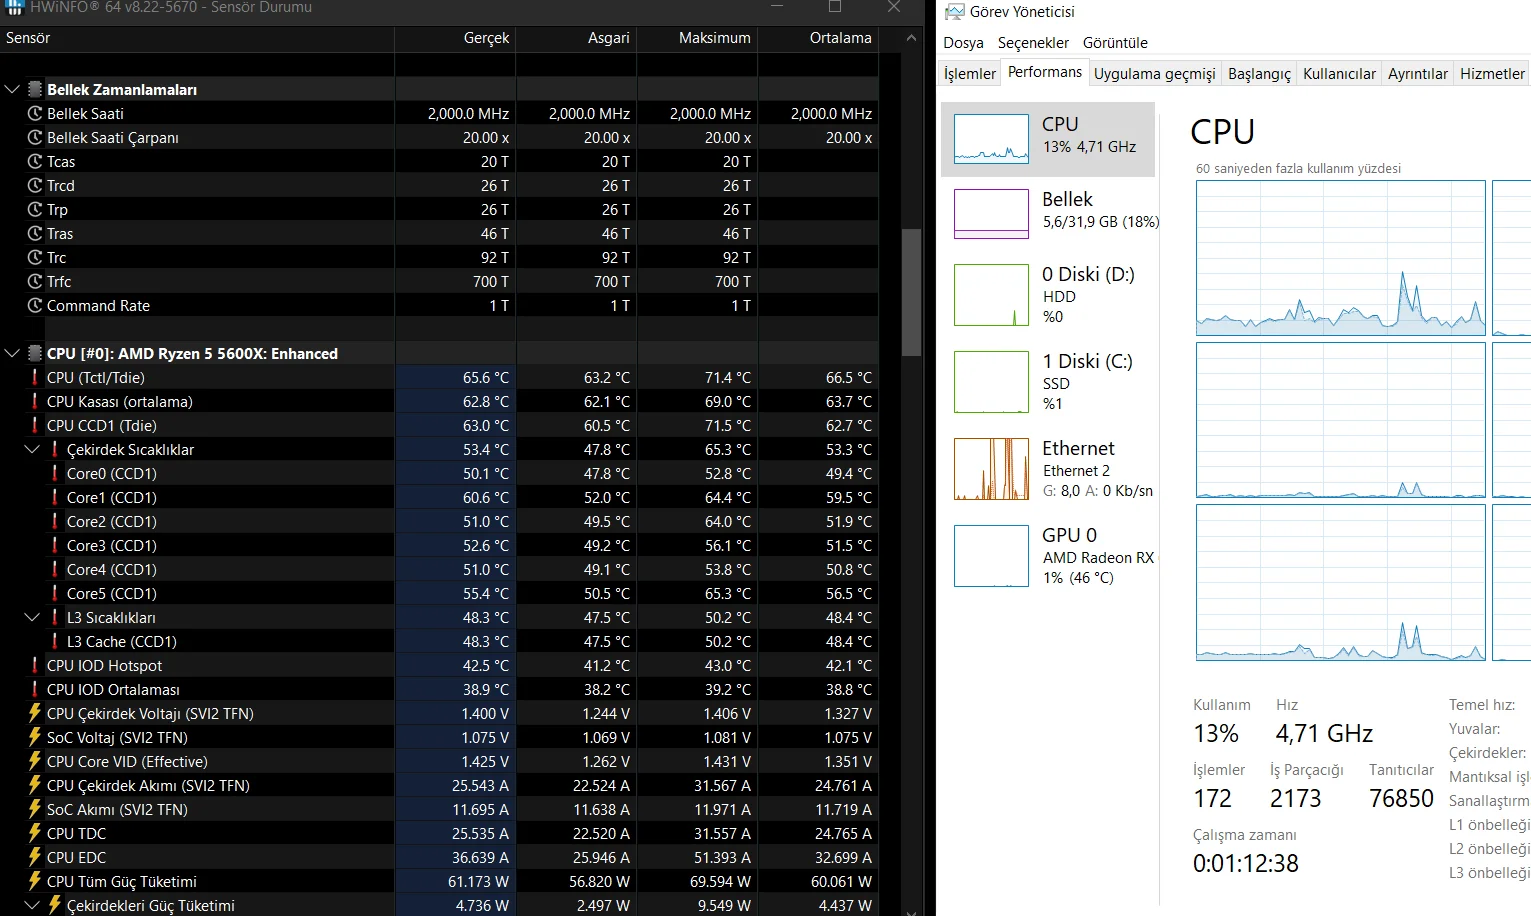Switch to the Başlangıç tab

click(x=1259, y=73)
